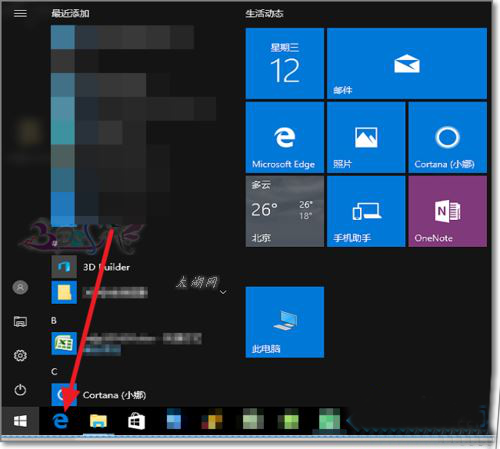Launch Edge from the taskbar
This screenshot has width=500, height=449.
(61, 421)
